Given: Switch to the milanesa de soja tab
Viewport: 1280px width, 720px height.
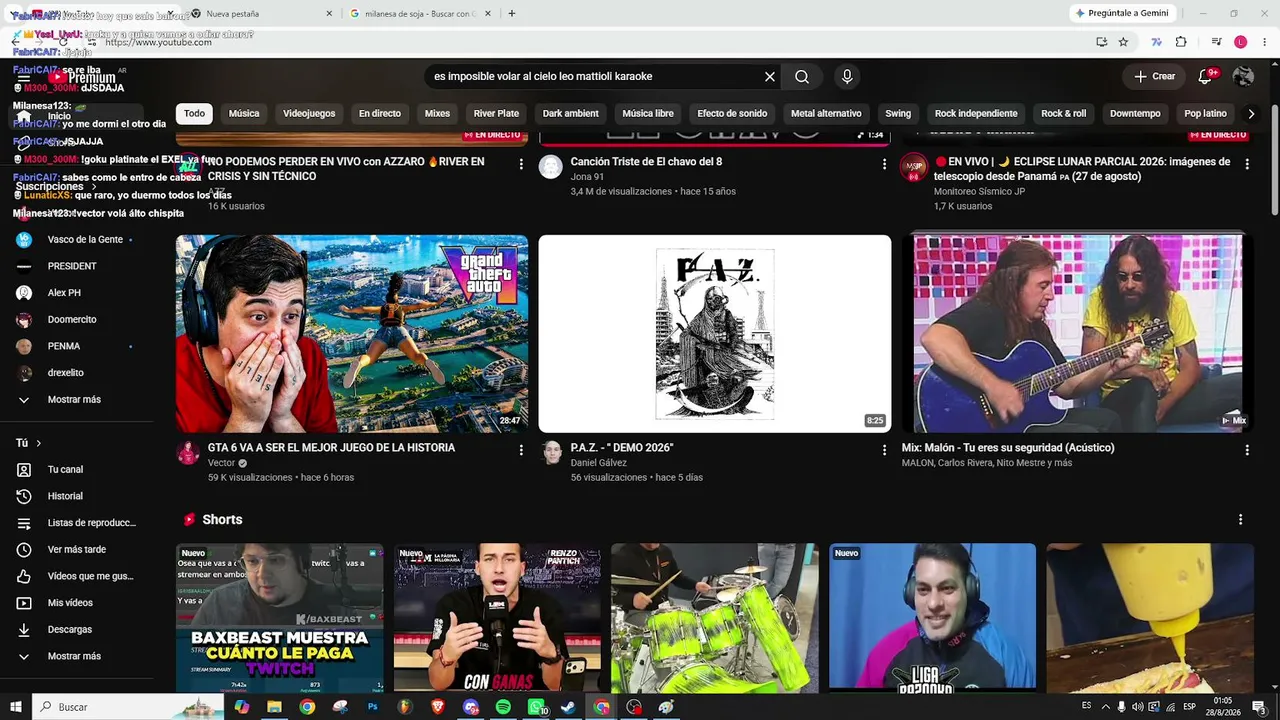Looking at the screenshot, I should point(420,14).
